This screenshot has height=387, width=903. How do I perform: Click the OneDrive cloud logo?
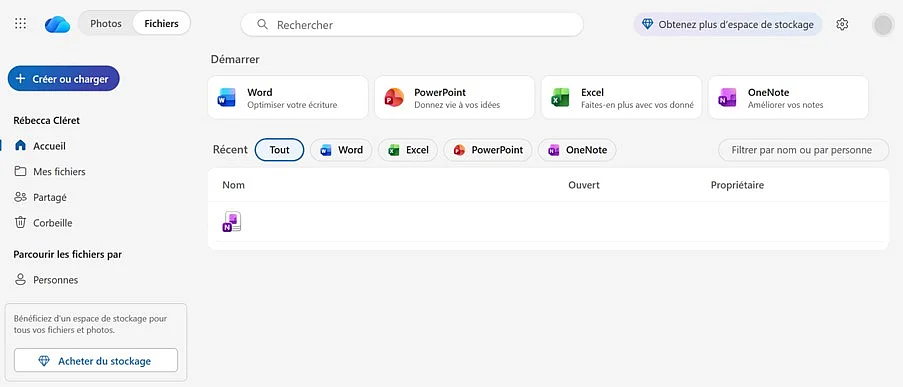coord(57,24)
